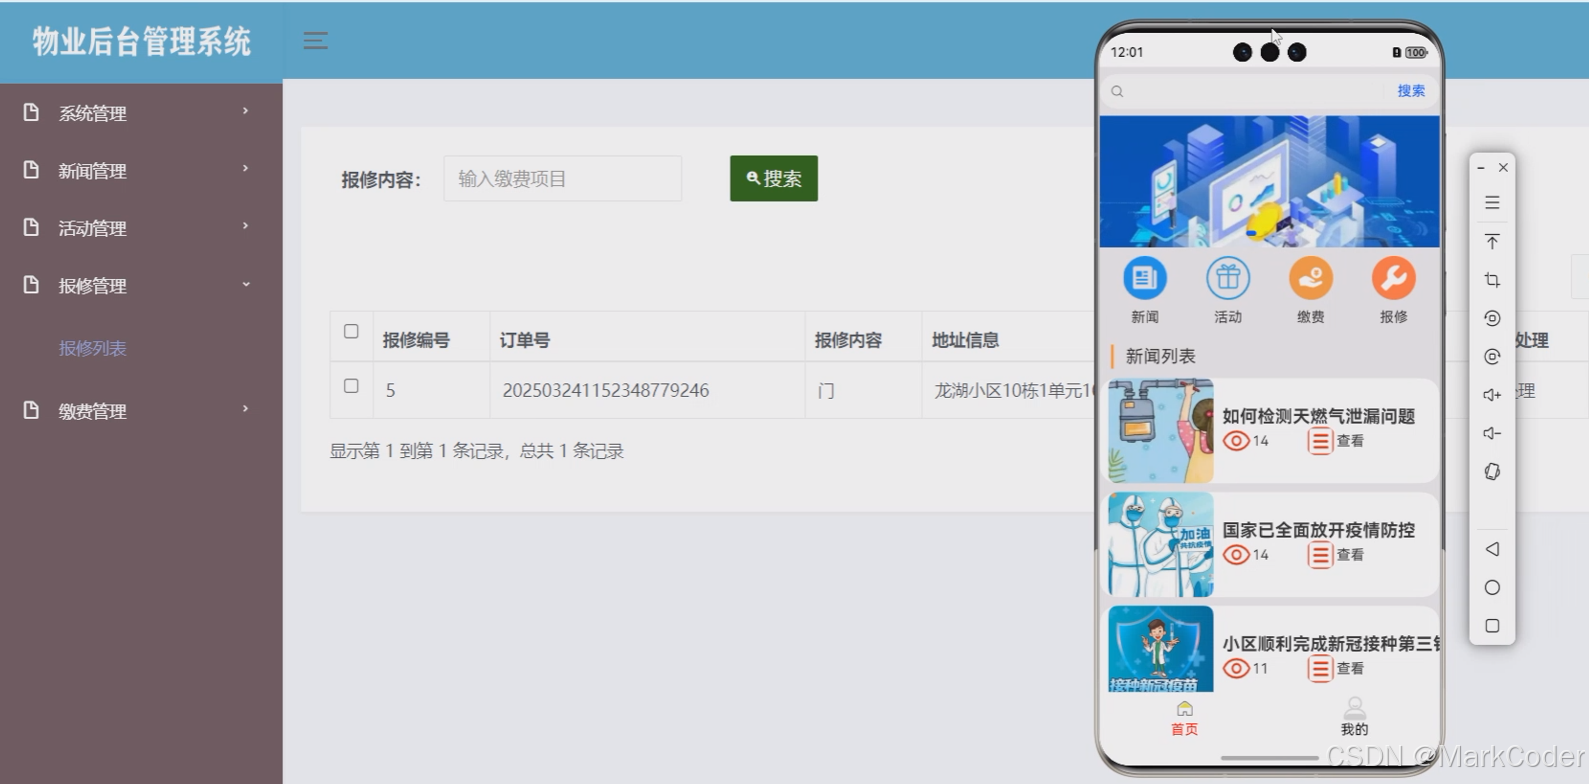
Task: Tap the 报修 wrench icon in phone app
Action: (1393, 278)
